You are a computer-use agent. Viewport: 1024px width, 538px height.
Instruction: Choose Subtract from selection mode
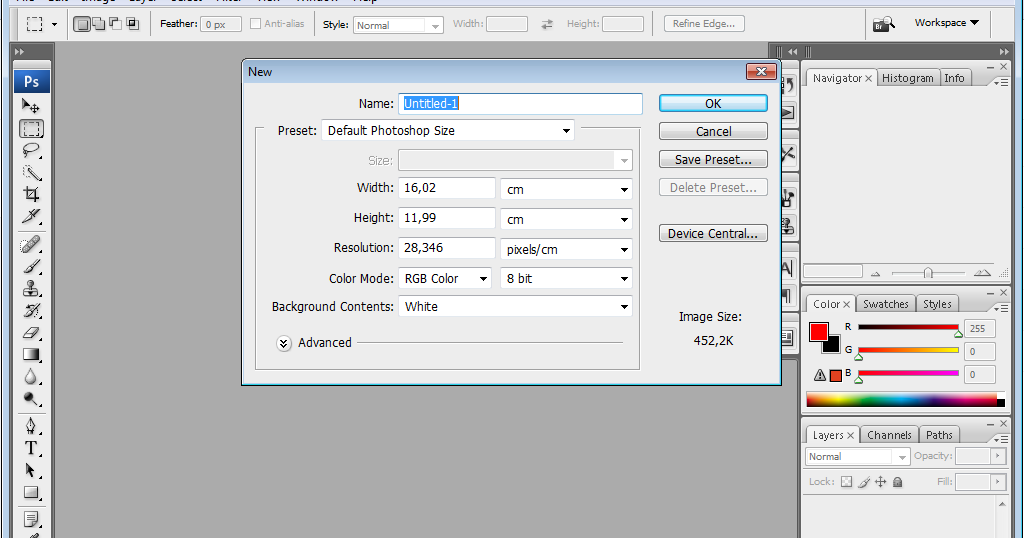coord(116,24)
